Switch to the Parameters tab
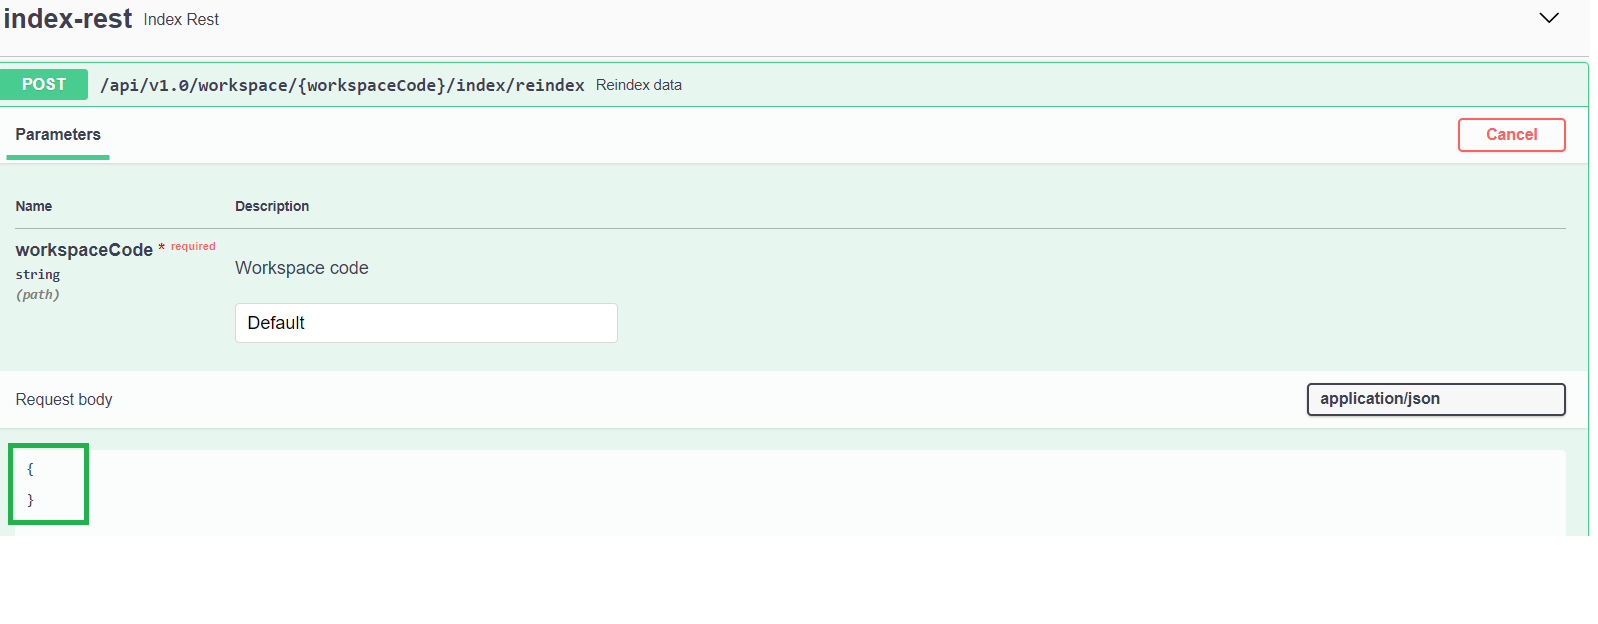The height and width of the screenshot is (624, 1598). pyautogui.click(x=58, y=135)
